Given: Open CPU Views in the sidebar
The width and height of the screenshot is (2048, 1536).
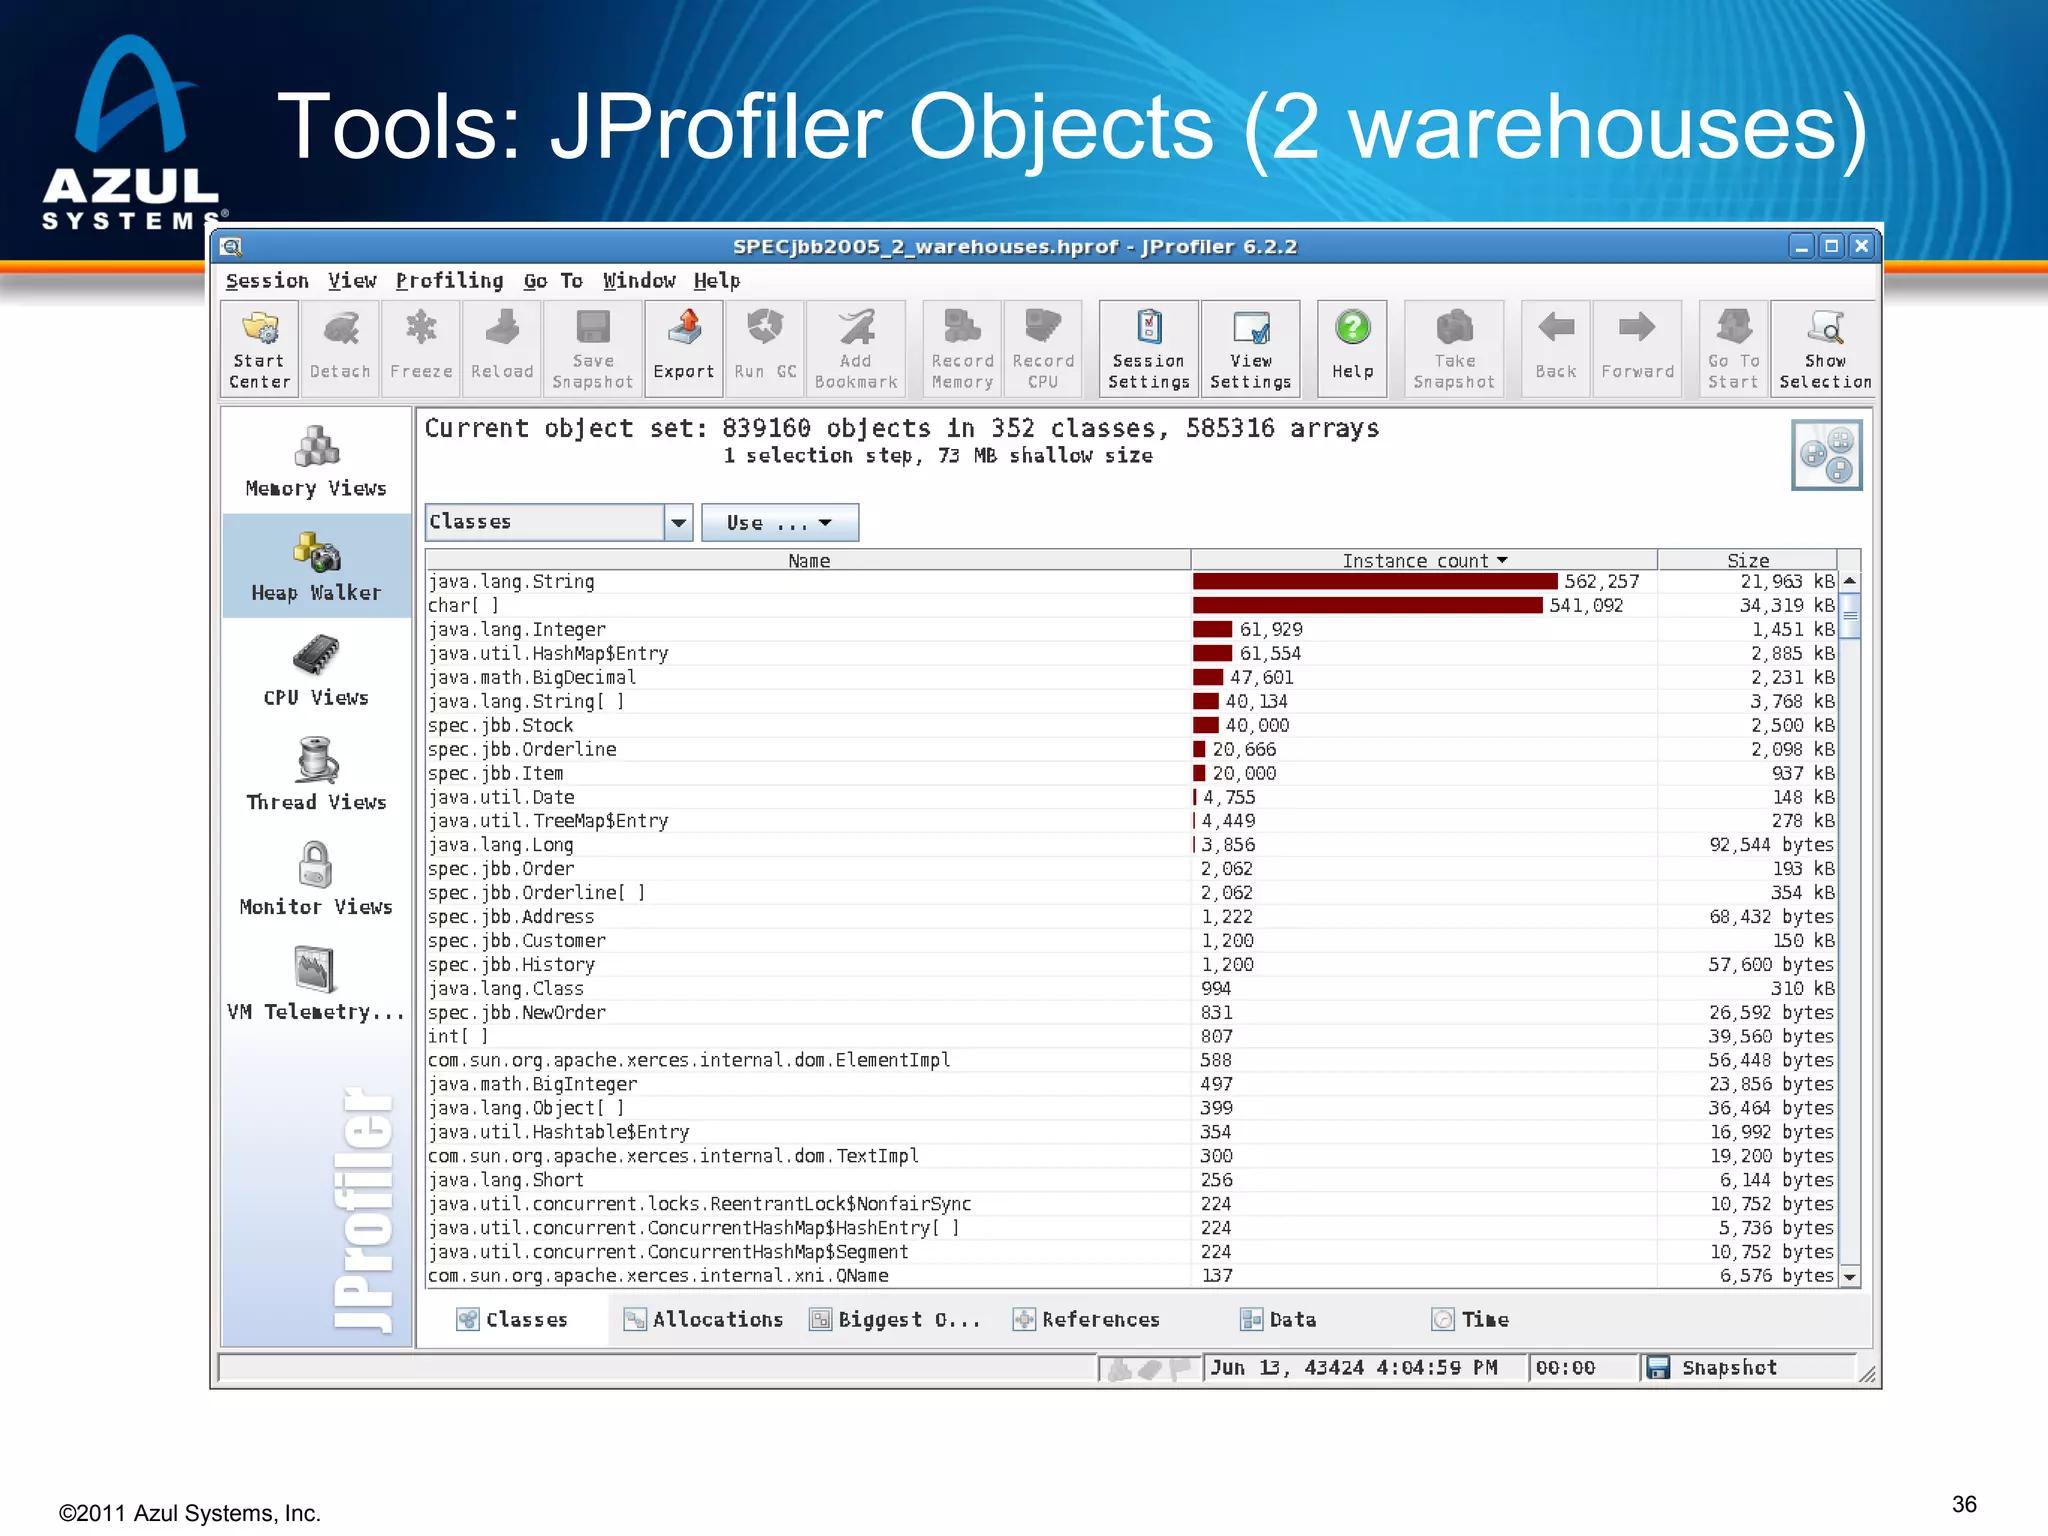Looking at the screenshot, I should (316, 671).
